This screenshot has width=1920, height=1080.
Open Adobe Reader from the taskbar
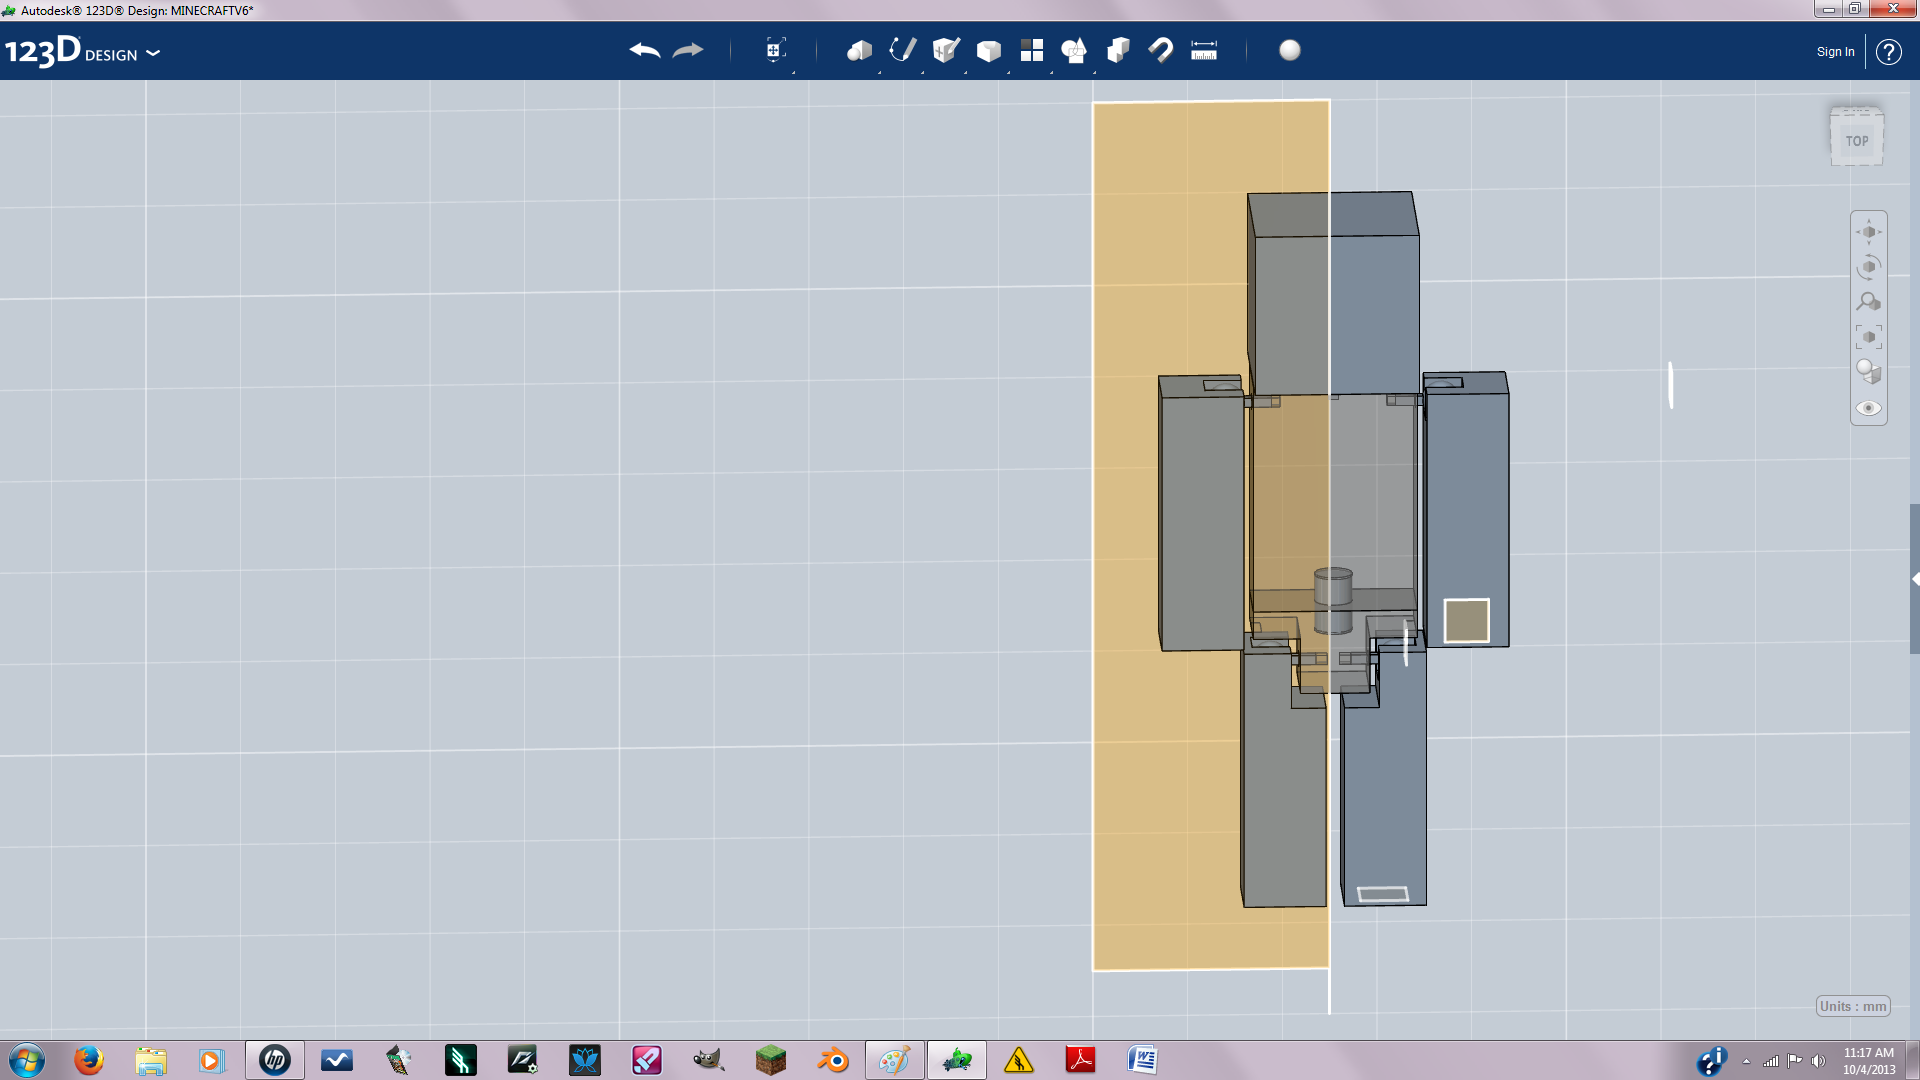click(x=1081, y=1060)
